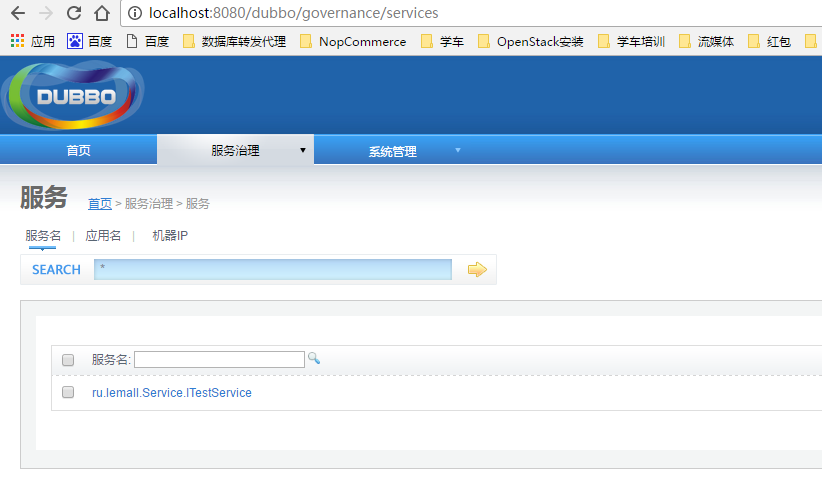Follow the 首页 breadcrumb link
822x484 pixels.
click(100, 203)
